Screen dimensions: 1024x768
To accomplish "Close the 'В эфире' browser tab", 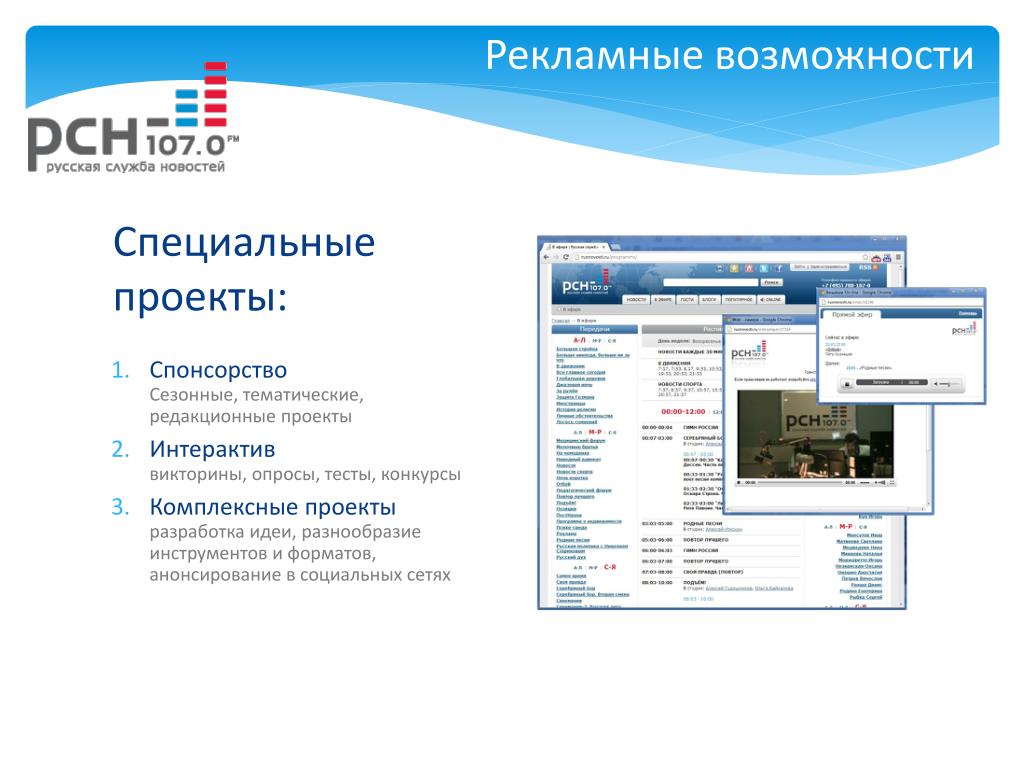I will [x=603, y=247].
